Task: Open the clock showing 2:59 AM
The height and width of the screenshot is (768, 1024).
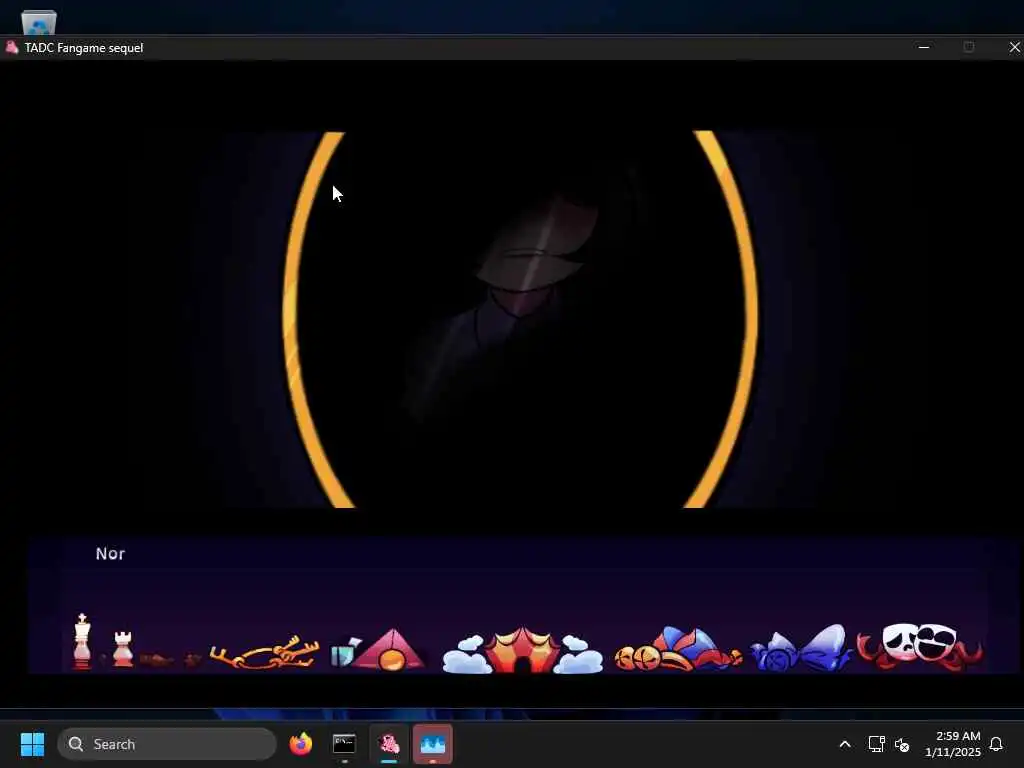Action: 953,744
